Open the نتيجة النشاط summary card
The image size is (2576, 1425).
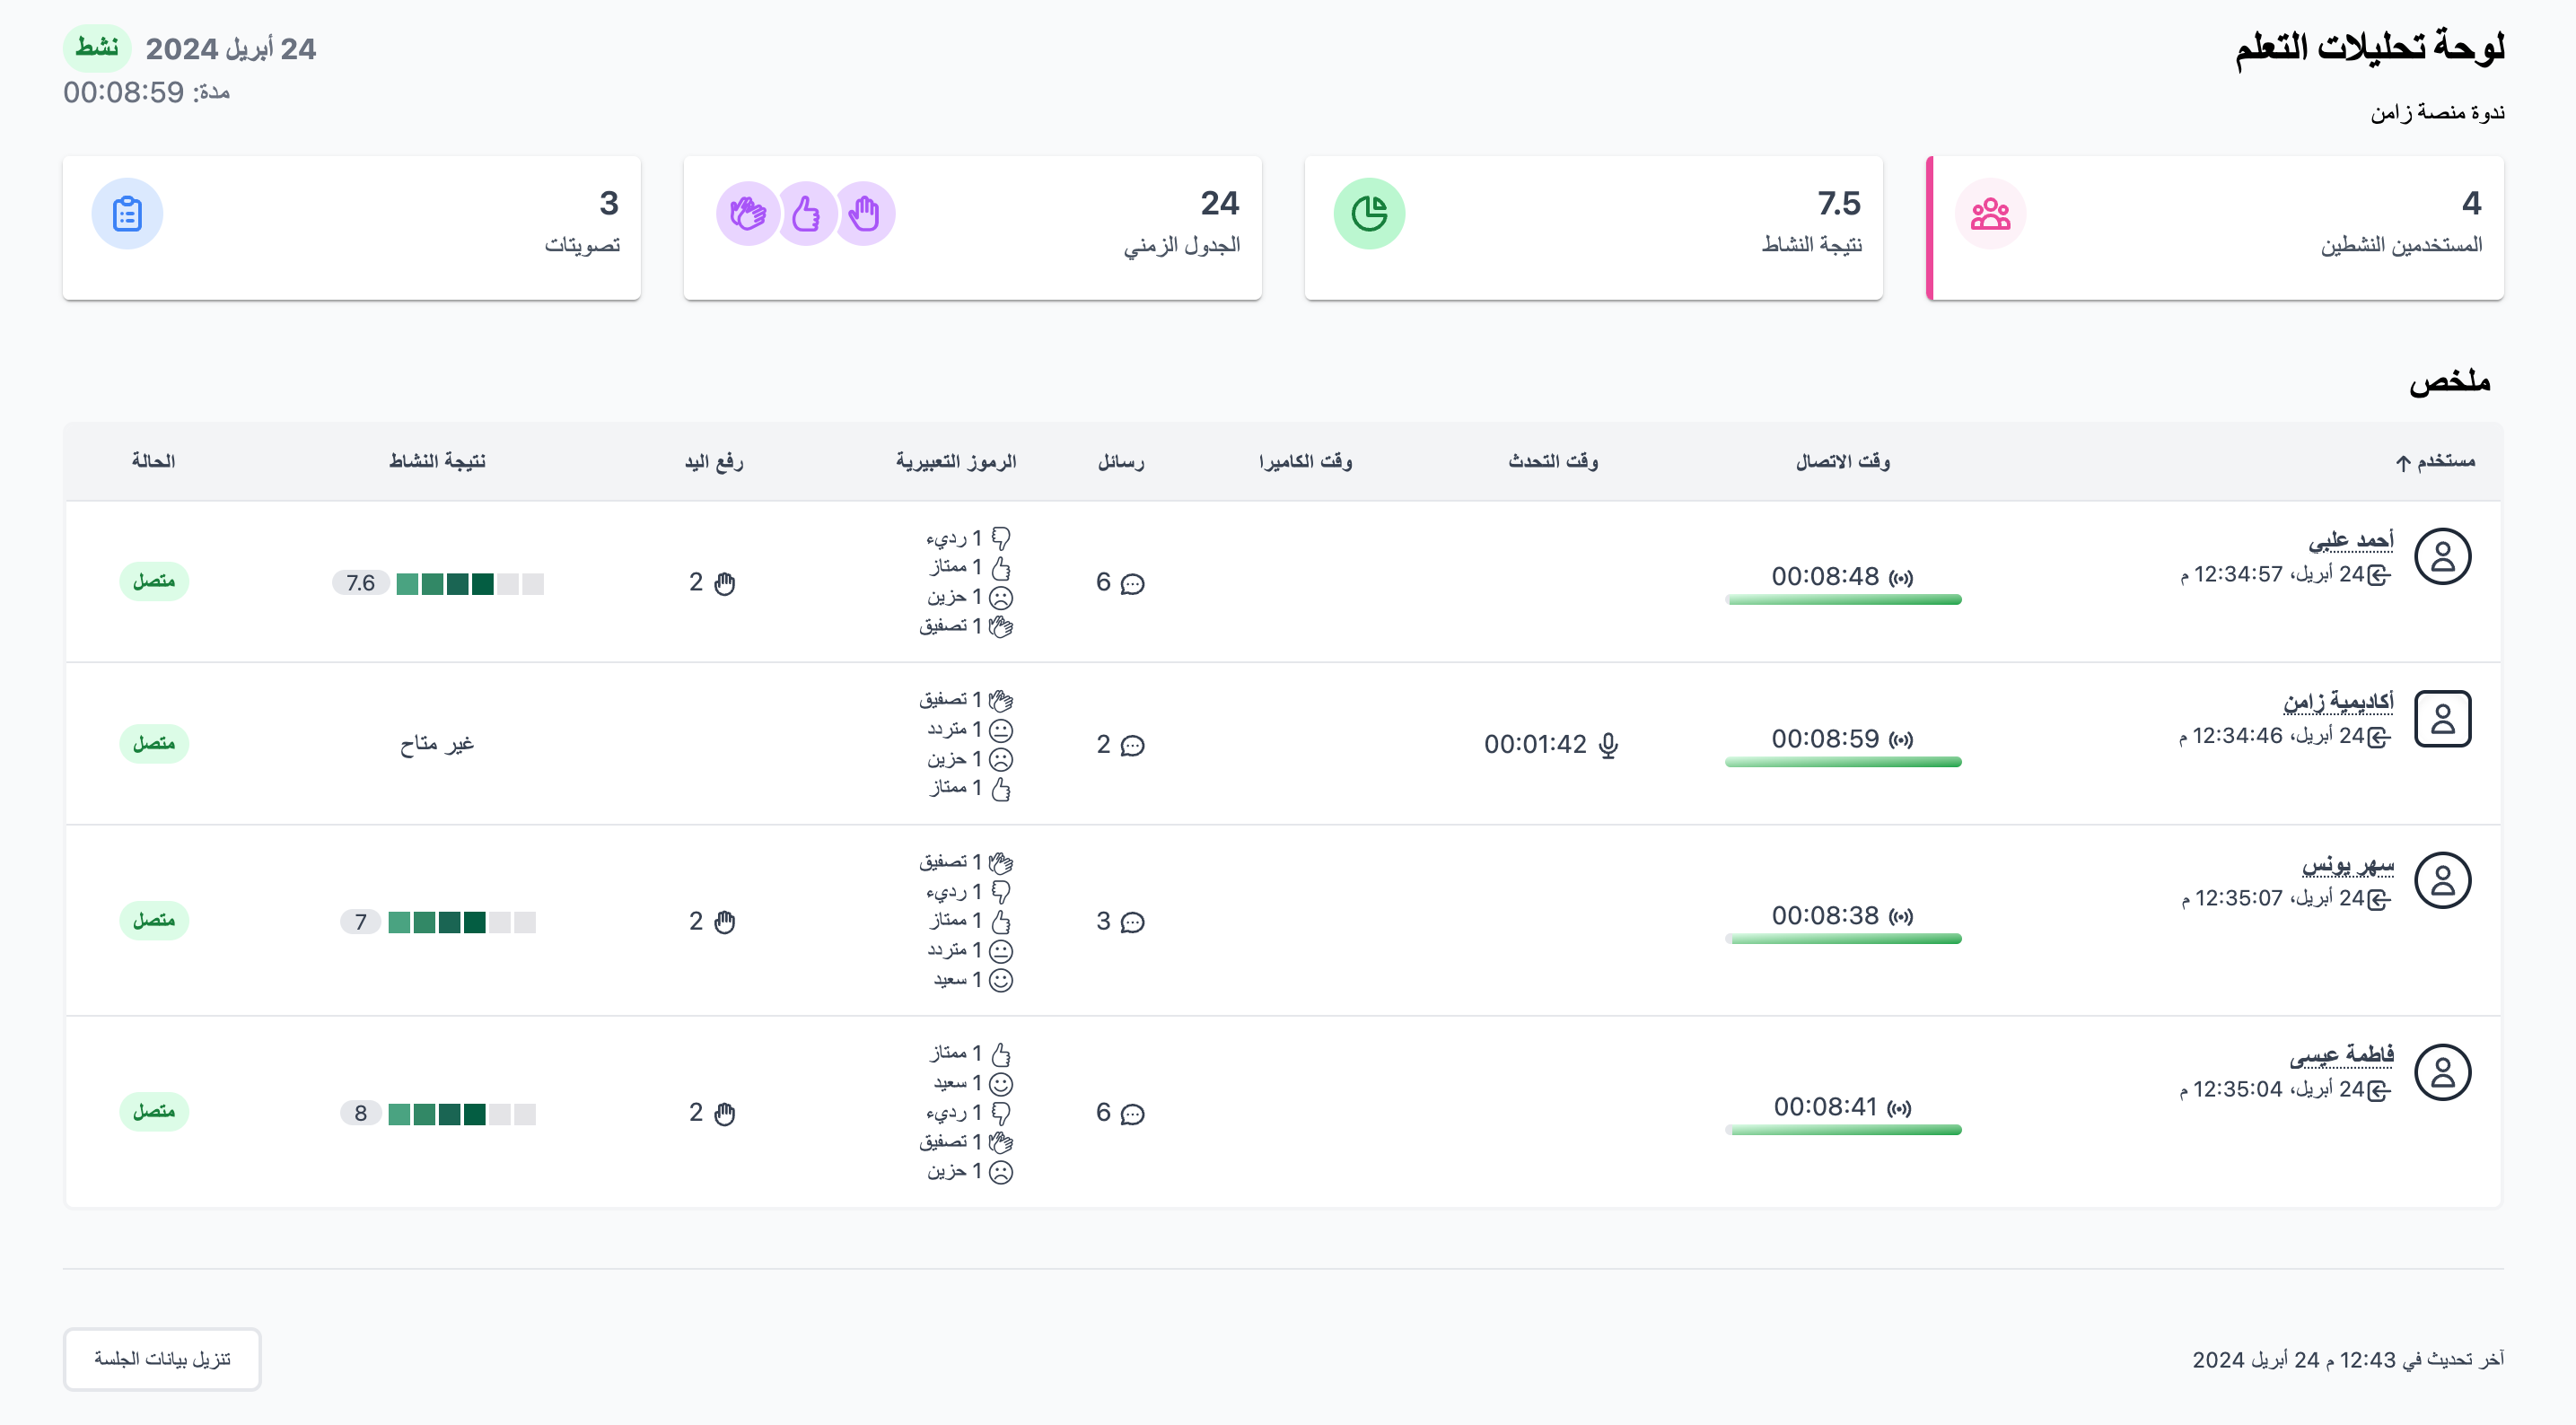1593,228
